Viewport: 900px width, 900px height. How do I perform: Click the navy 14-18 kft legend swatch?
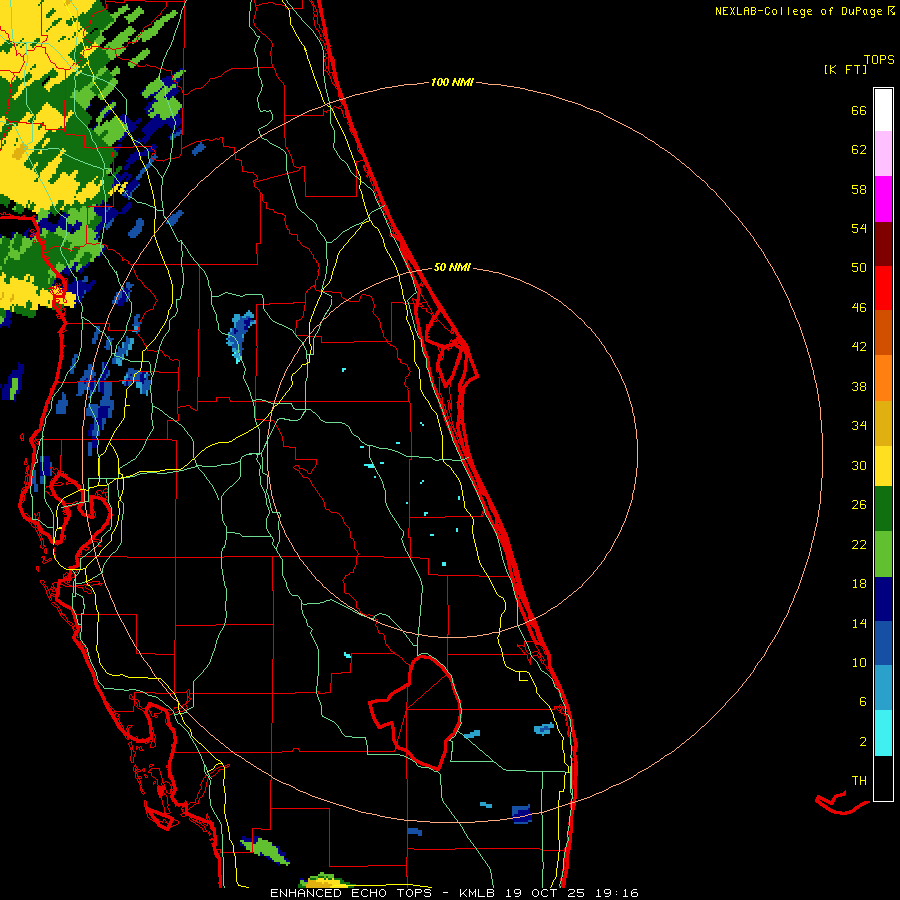tap(883, 599)
